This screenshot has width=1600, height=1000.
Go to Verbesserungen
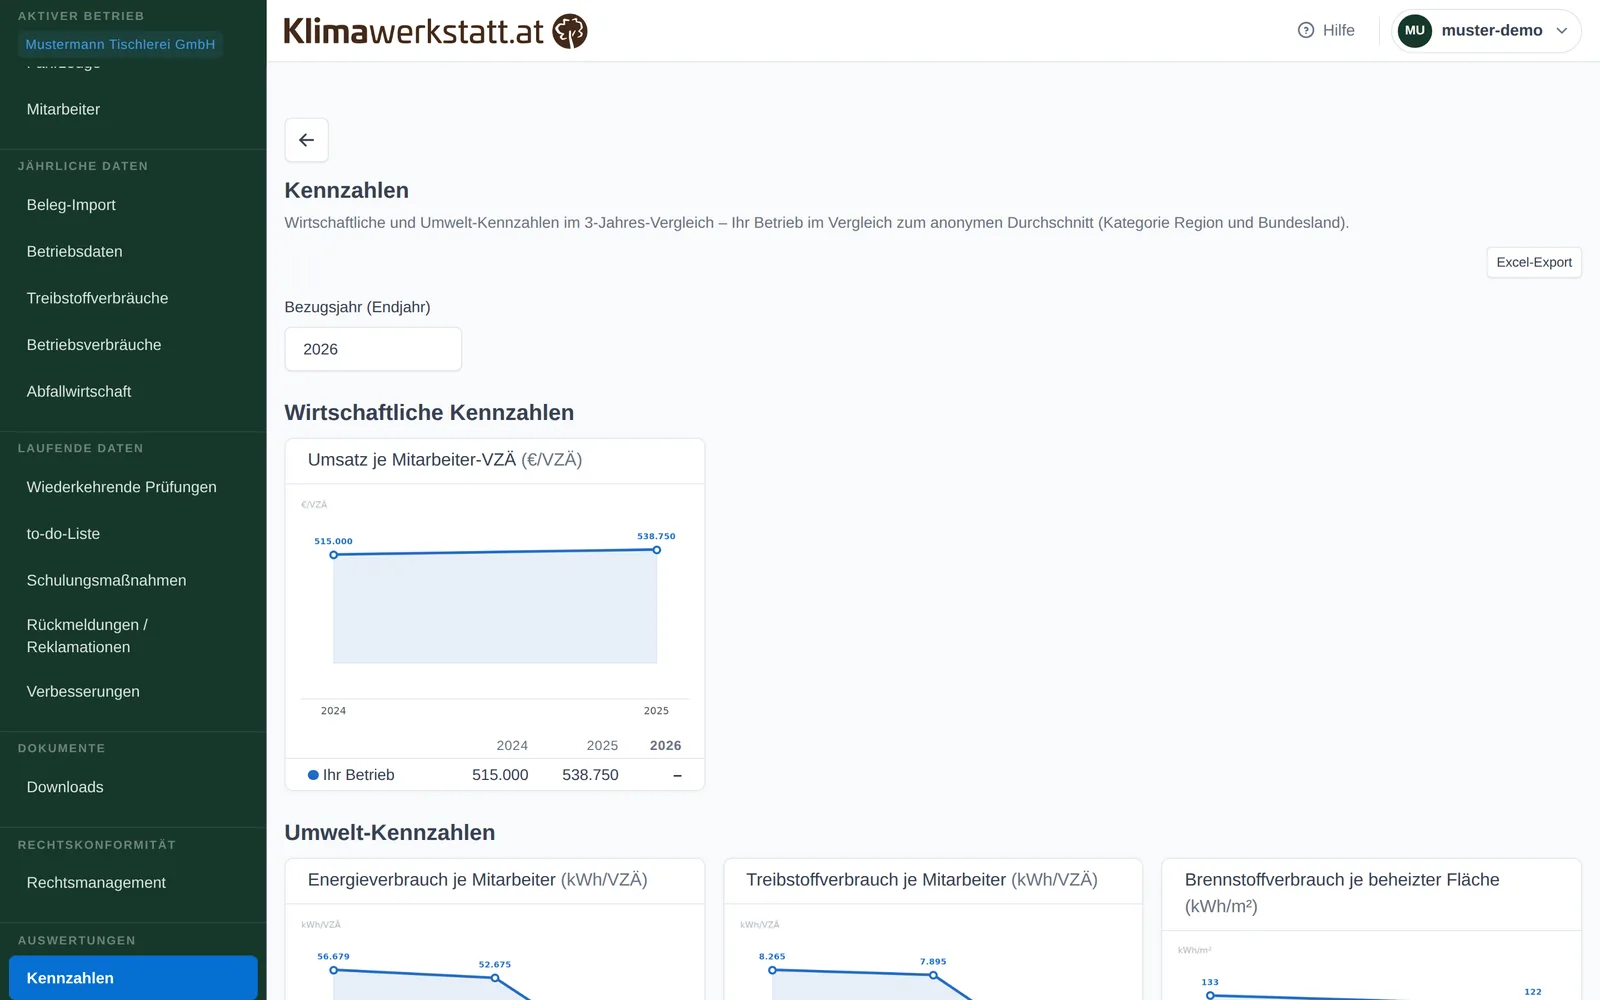pos(83,692)
